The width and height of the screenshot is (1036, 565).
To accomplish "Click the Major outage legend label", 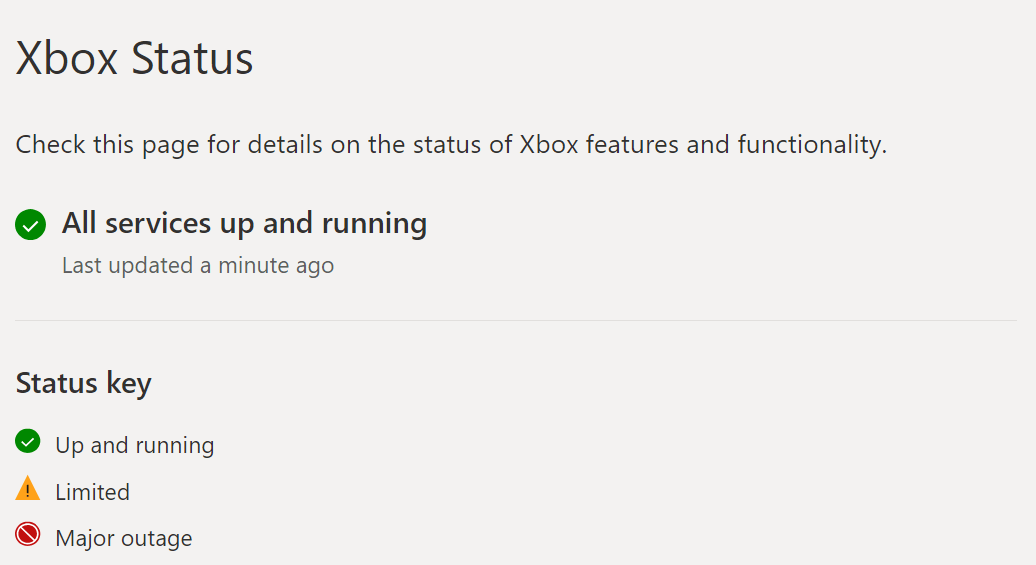I will click(x=124, y=539).
